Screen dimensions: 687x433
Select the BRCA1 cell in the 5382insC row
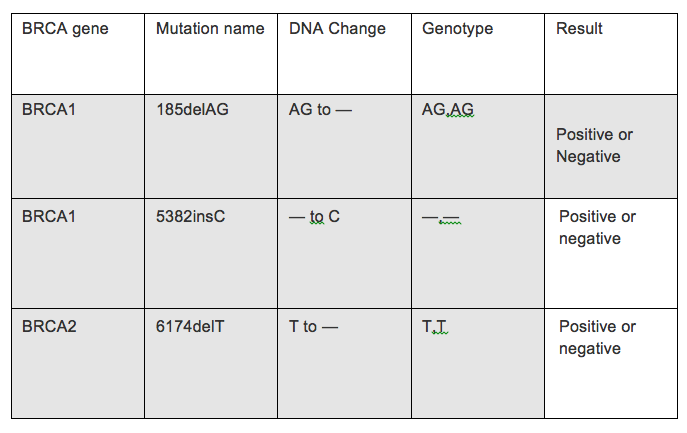coord(49,216)
